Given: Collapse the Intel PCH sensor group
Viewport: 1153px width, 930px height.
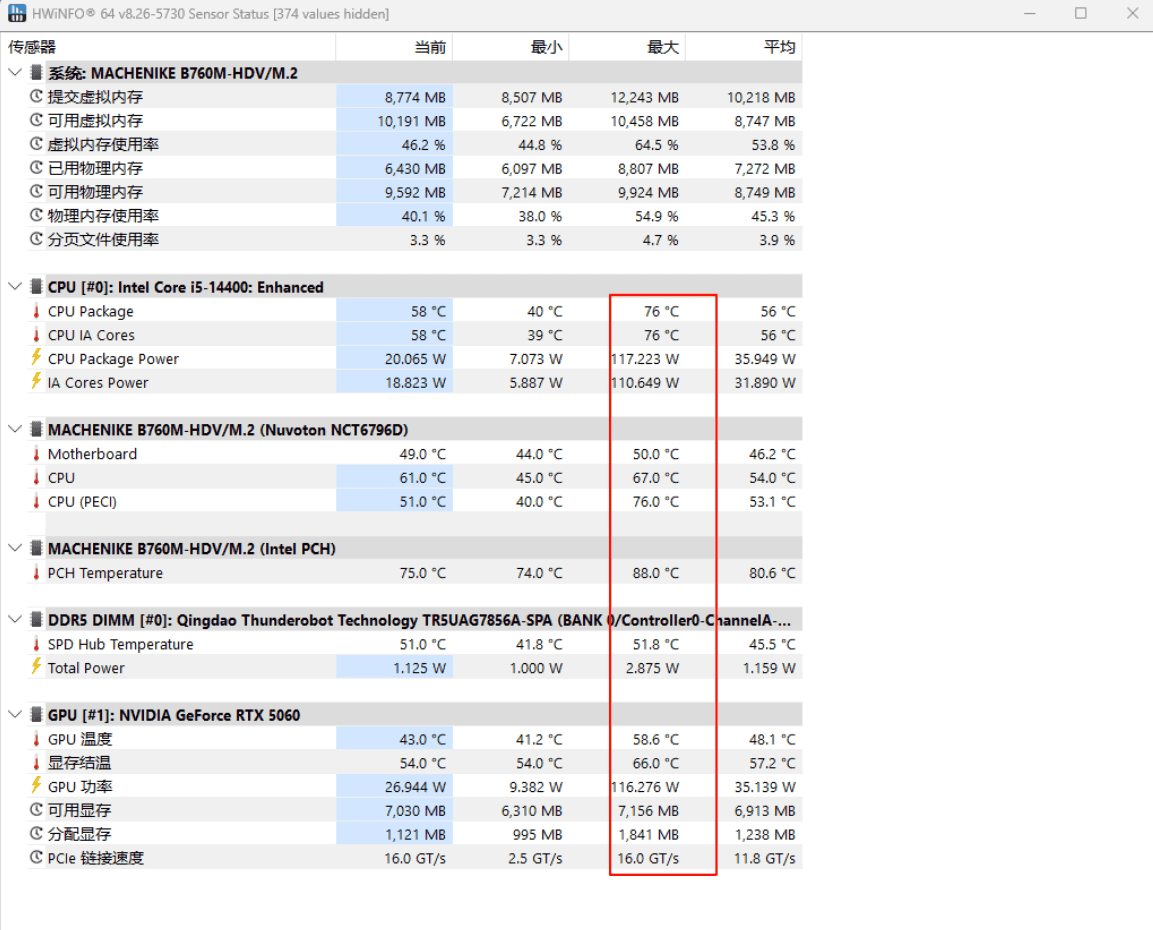Looking at the screenshot, I should (14, 548).
